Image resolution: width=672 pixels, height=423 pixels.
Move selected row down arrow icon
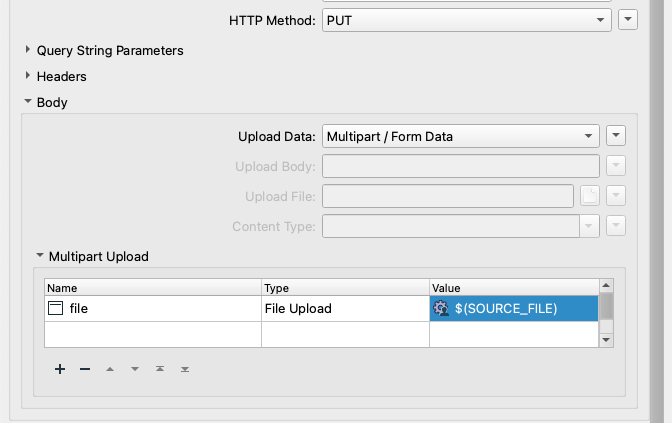click(135, 369)
